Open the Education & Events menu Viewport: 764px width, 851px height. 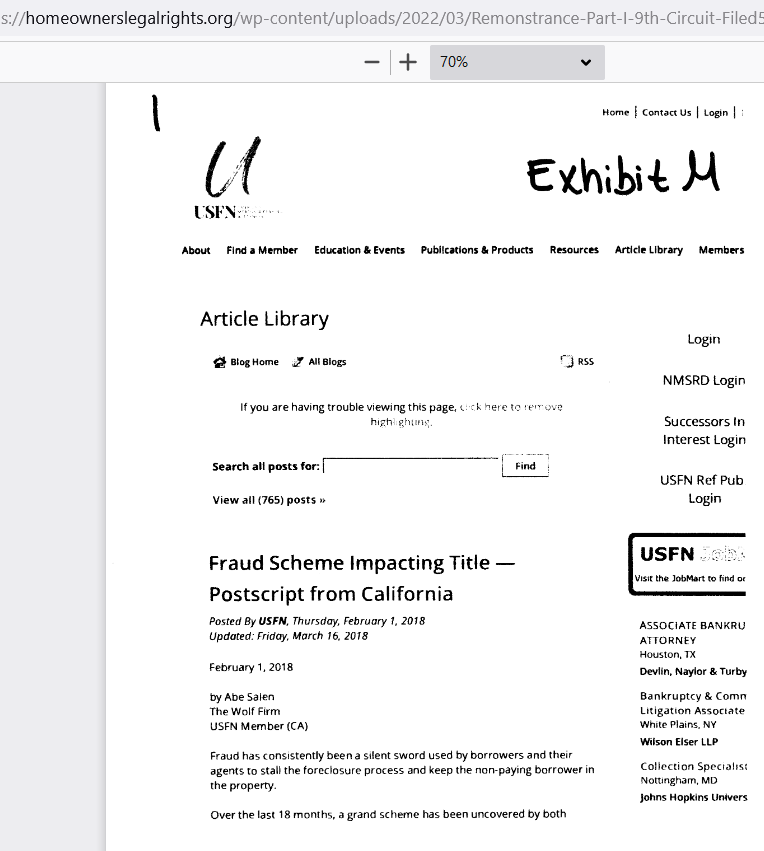click(x=359, y=250)
